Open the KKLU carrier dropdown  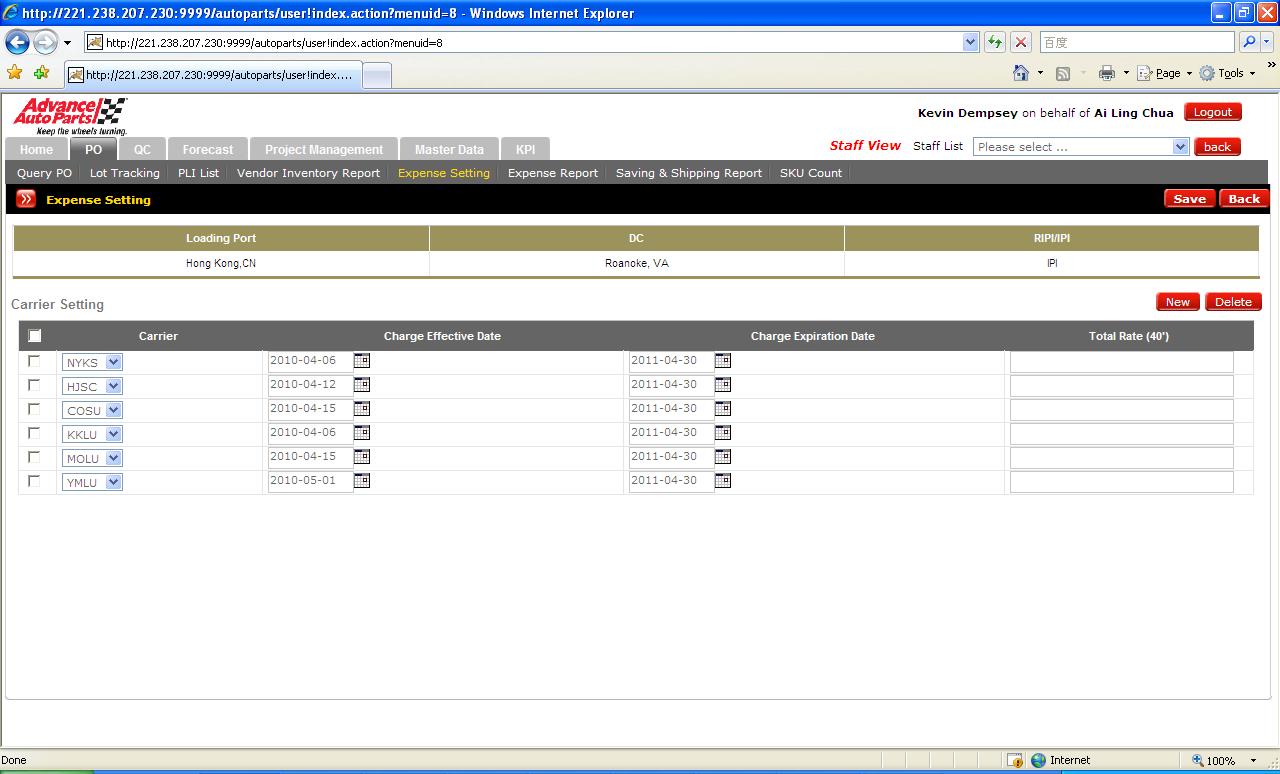point(113,434)
